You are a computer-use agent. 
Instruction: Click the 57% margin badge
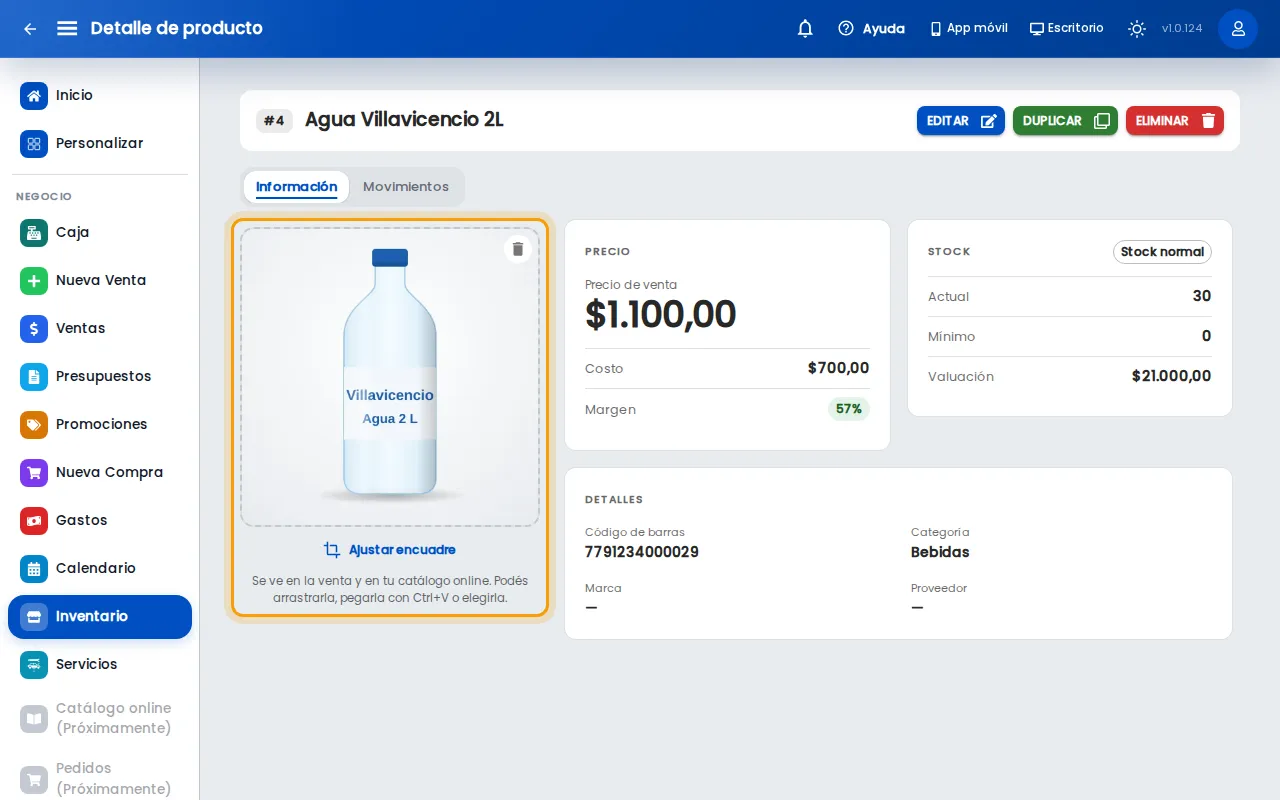[x=849, y=409]
